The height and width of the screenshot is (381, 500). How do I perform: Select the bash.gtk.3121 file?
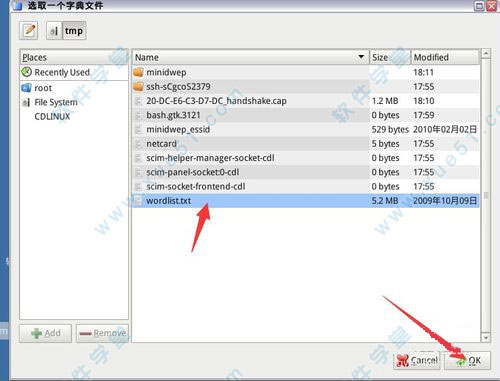coord(305,115)
